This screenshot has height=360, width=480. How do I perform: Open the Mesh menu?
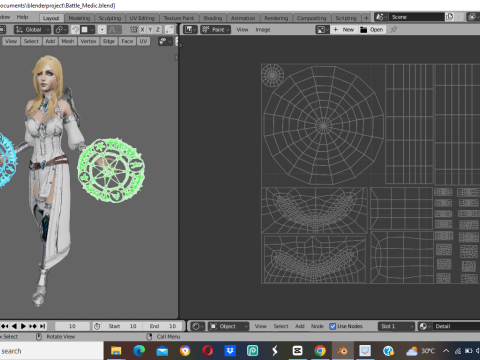click(68, 41)
